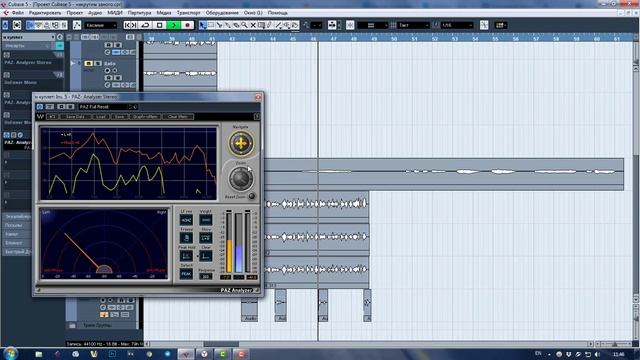This screenshot has height=360, width=640.
Task: Open the Оборудование menu
Action: click(222, 13)
